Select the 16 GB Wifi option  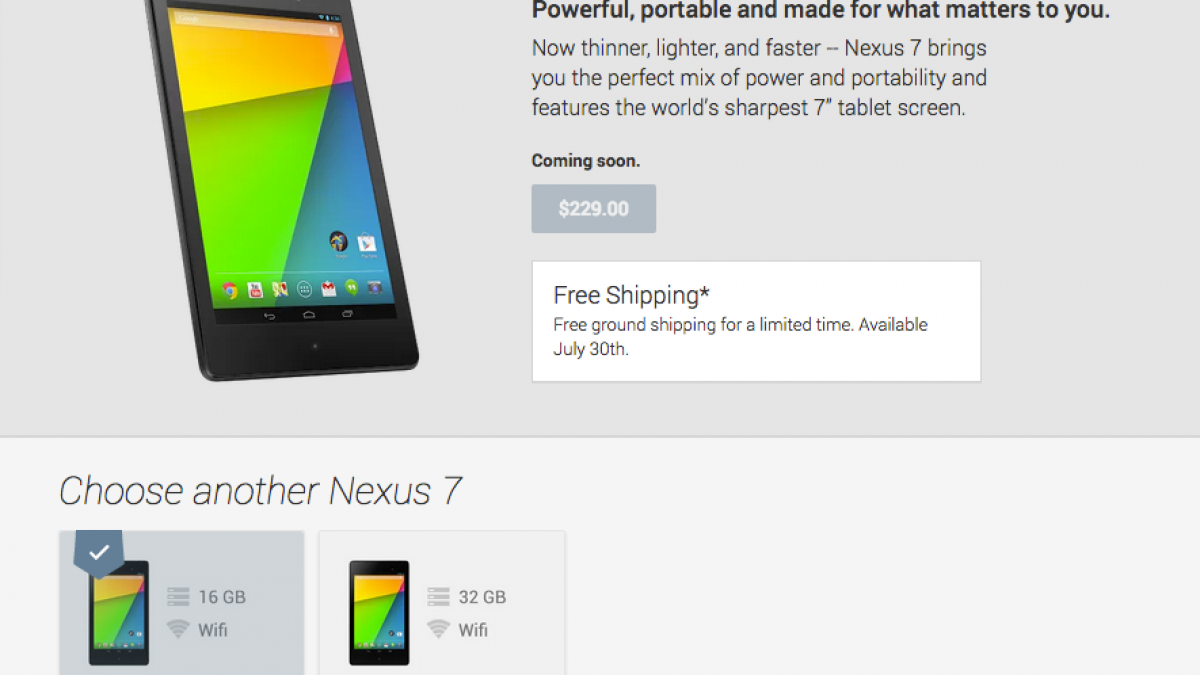pos(181,602)
